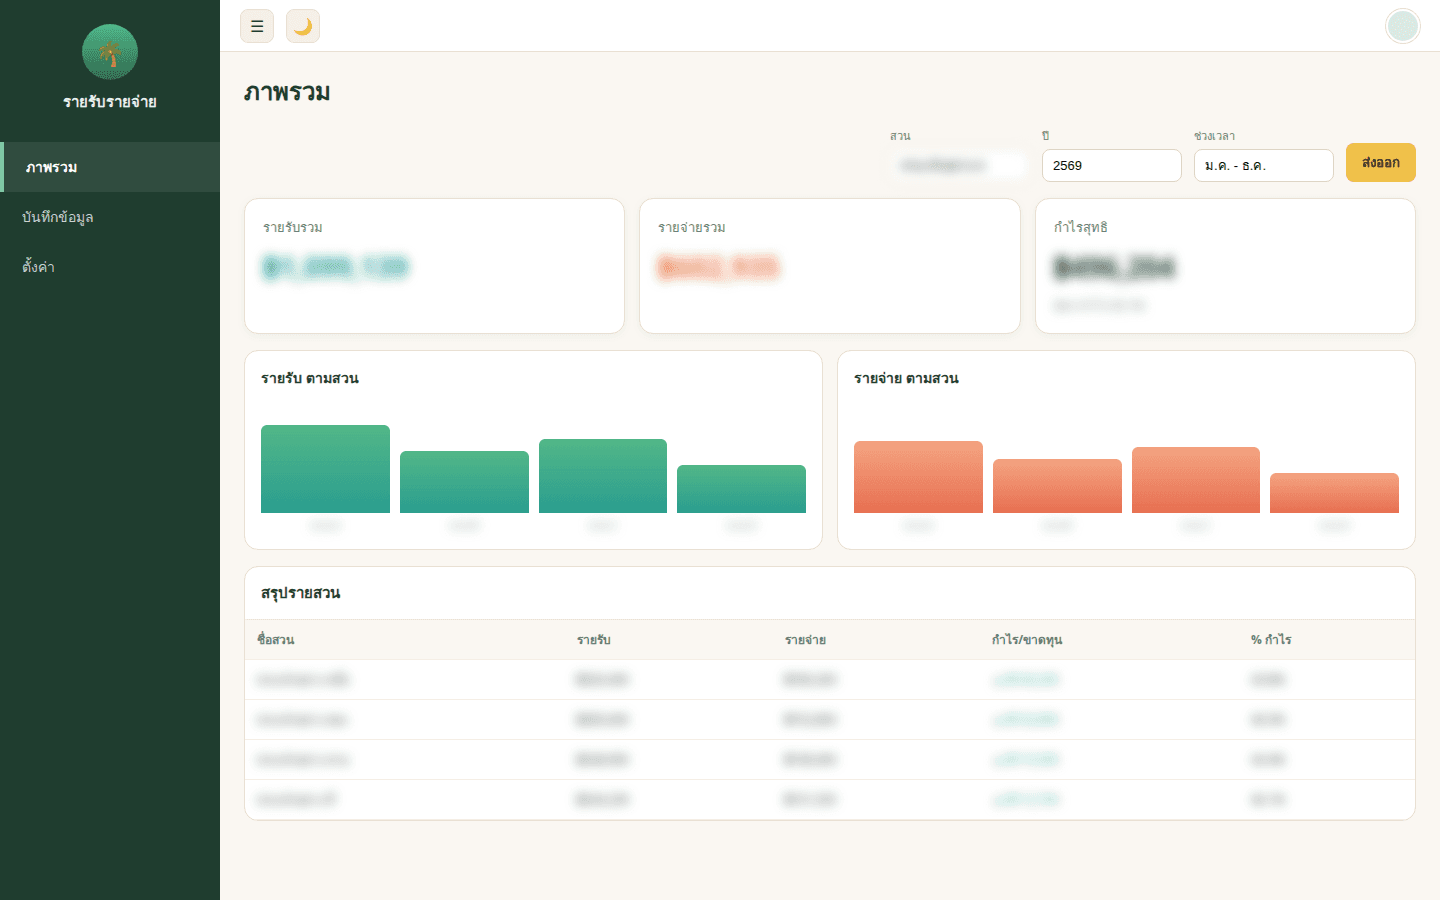Switch to dark mode with moon icon

pos(303,26)
